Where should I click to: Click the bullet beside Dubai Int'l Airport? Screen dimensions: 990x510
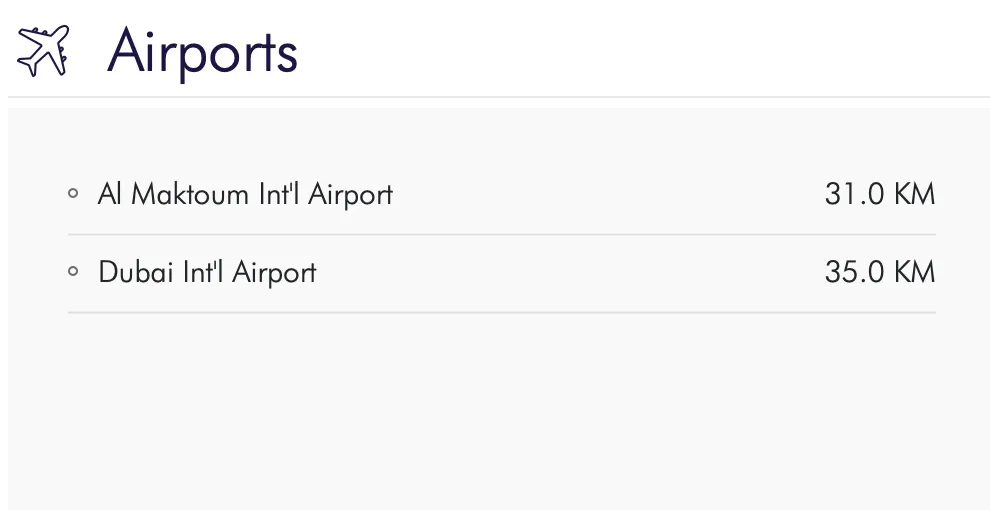click(73, 272)
